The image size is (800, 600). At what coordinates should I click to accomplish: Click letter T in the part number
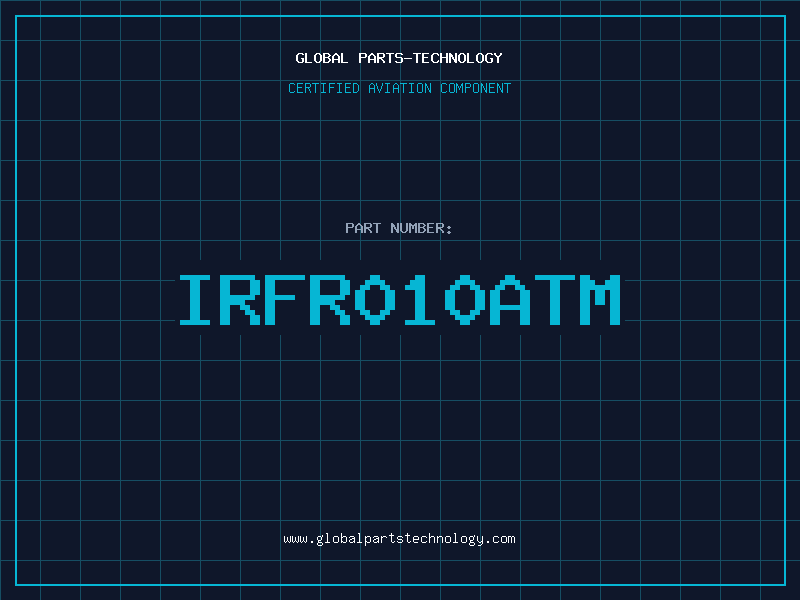(x=555, y=300)
